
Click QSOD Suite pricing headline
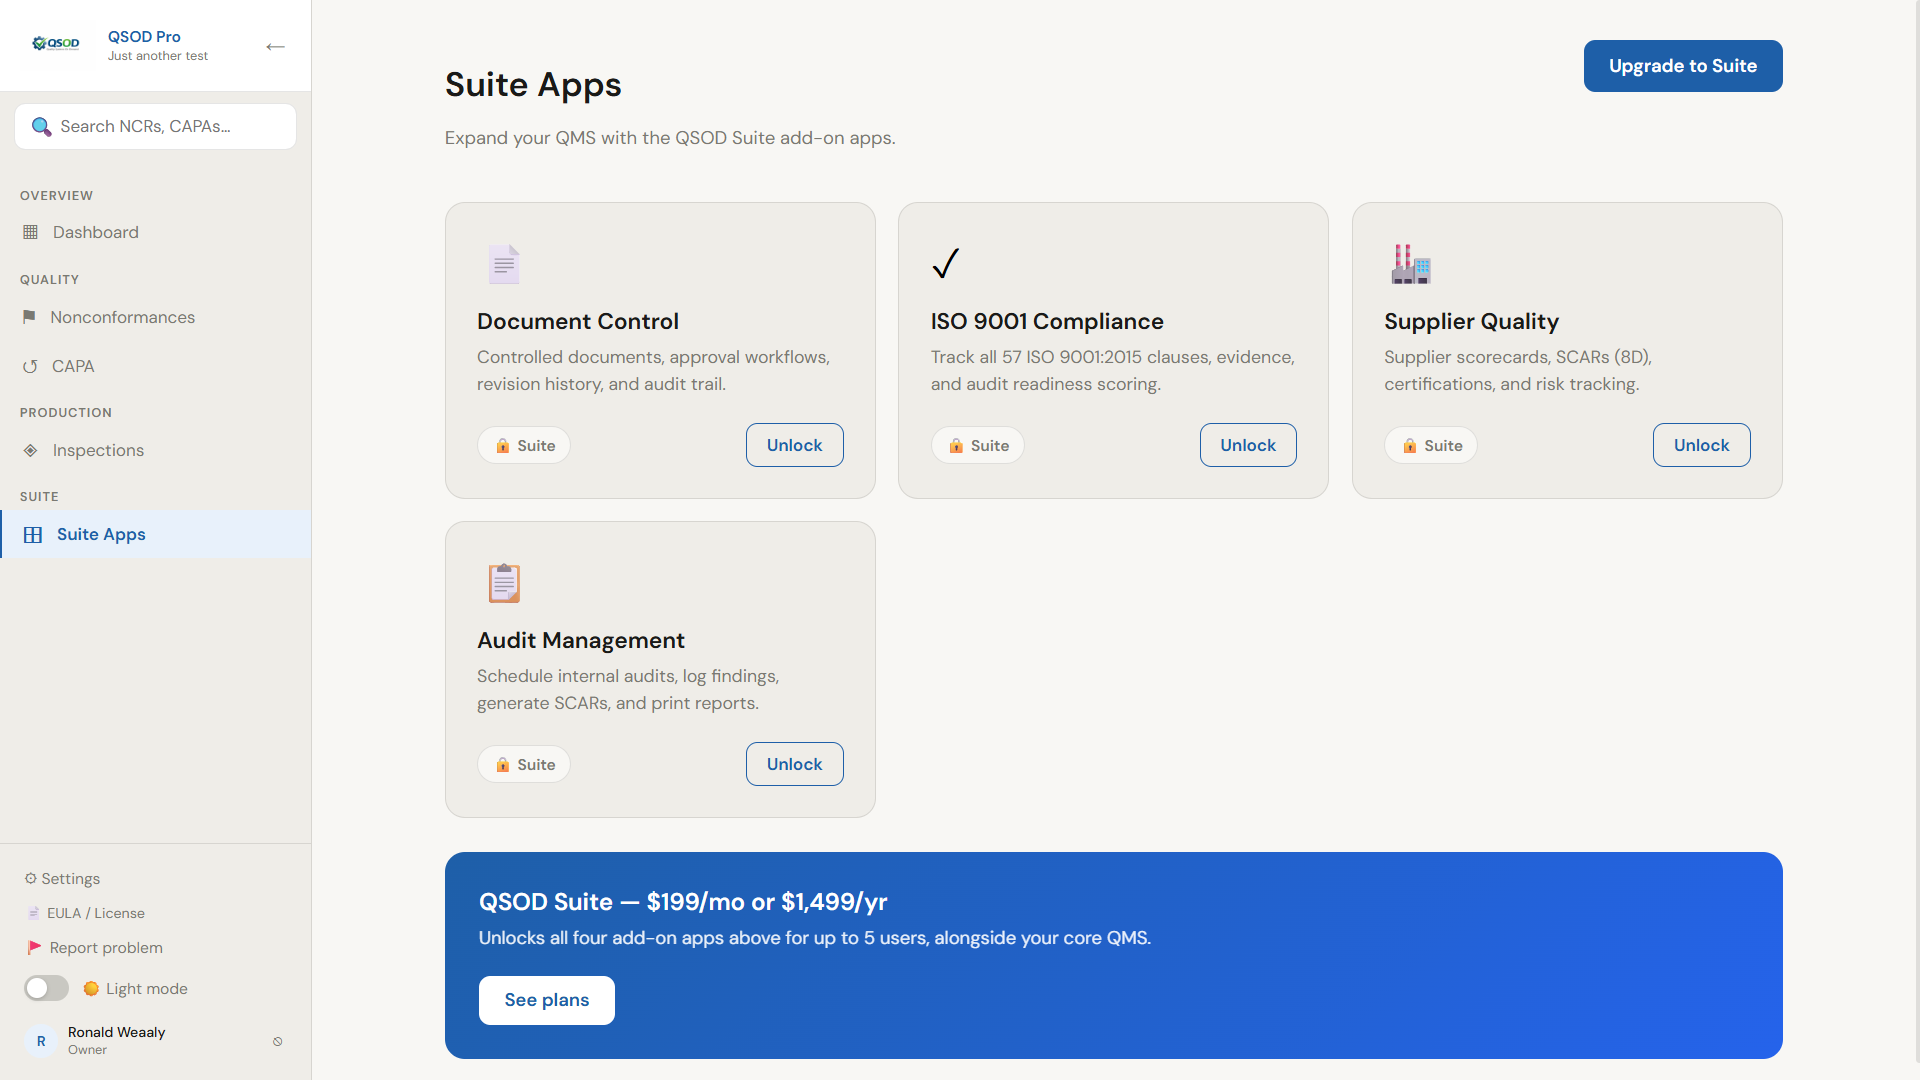click(x=683, y=902)
